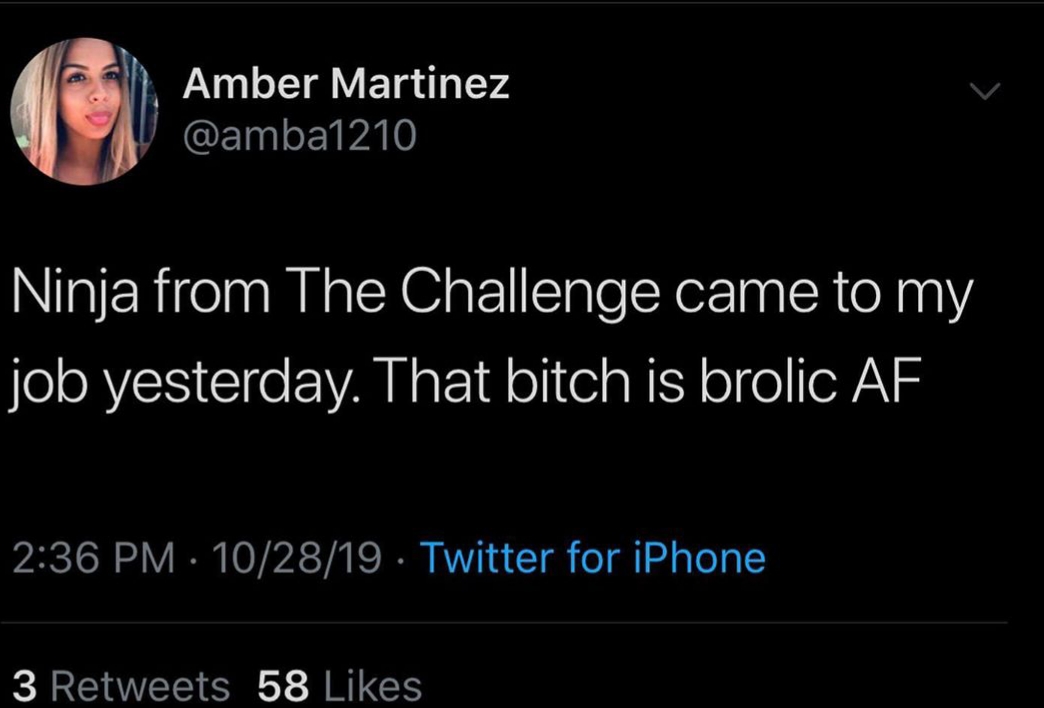Click the word Ninja in the tweet
The image size is (1044, 708).
click(76, 294)
